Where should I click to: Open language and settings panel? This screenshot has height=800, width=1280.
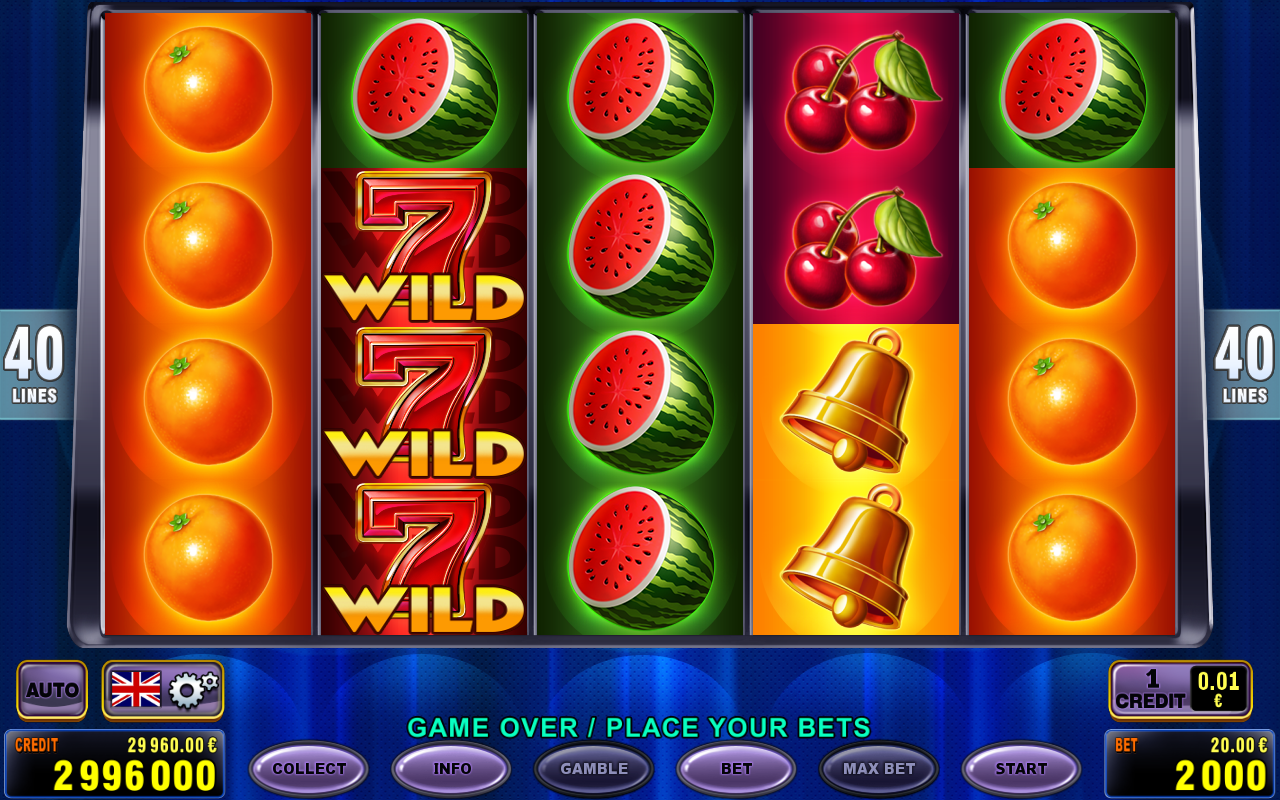(x=163, y=690)
